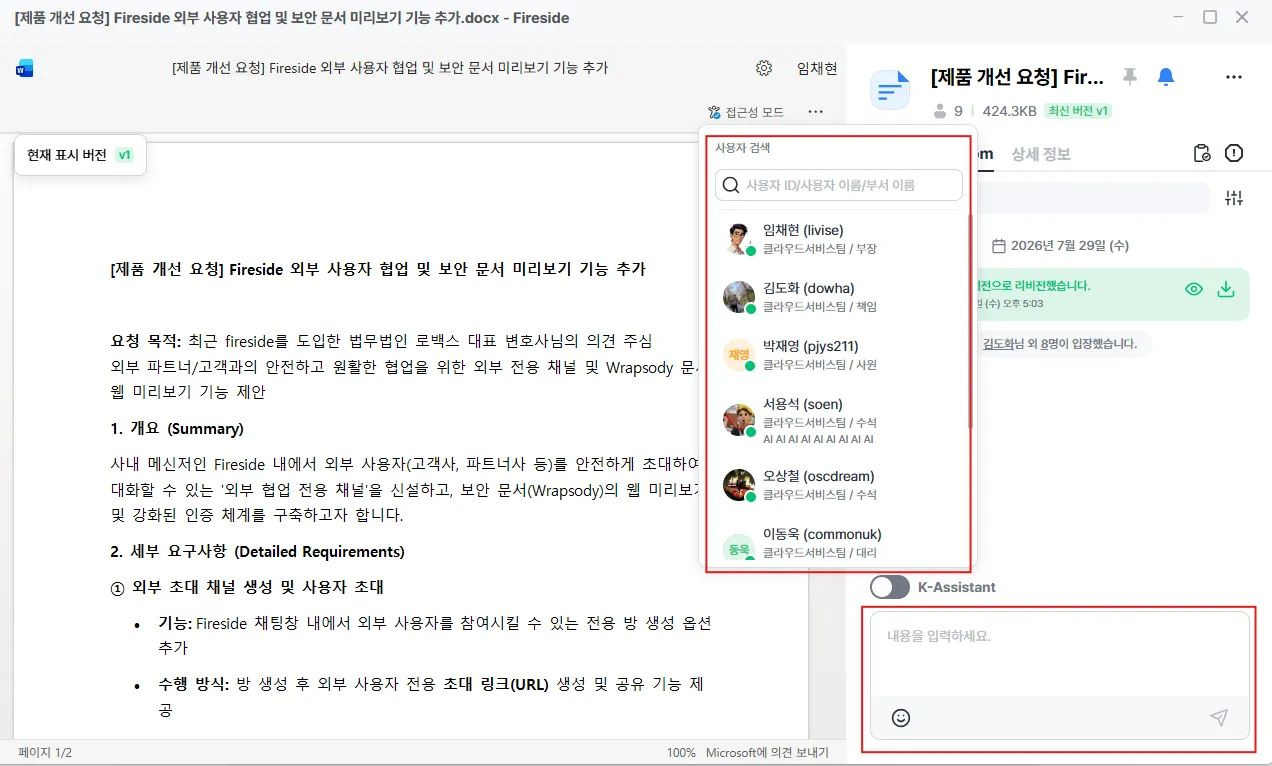Click 이동욱 avatar badge
The height and width of the screenshot is (766, 1272).
[x=739, y=547]
